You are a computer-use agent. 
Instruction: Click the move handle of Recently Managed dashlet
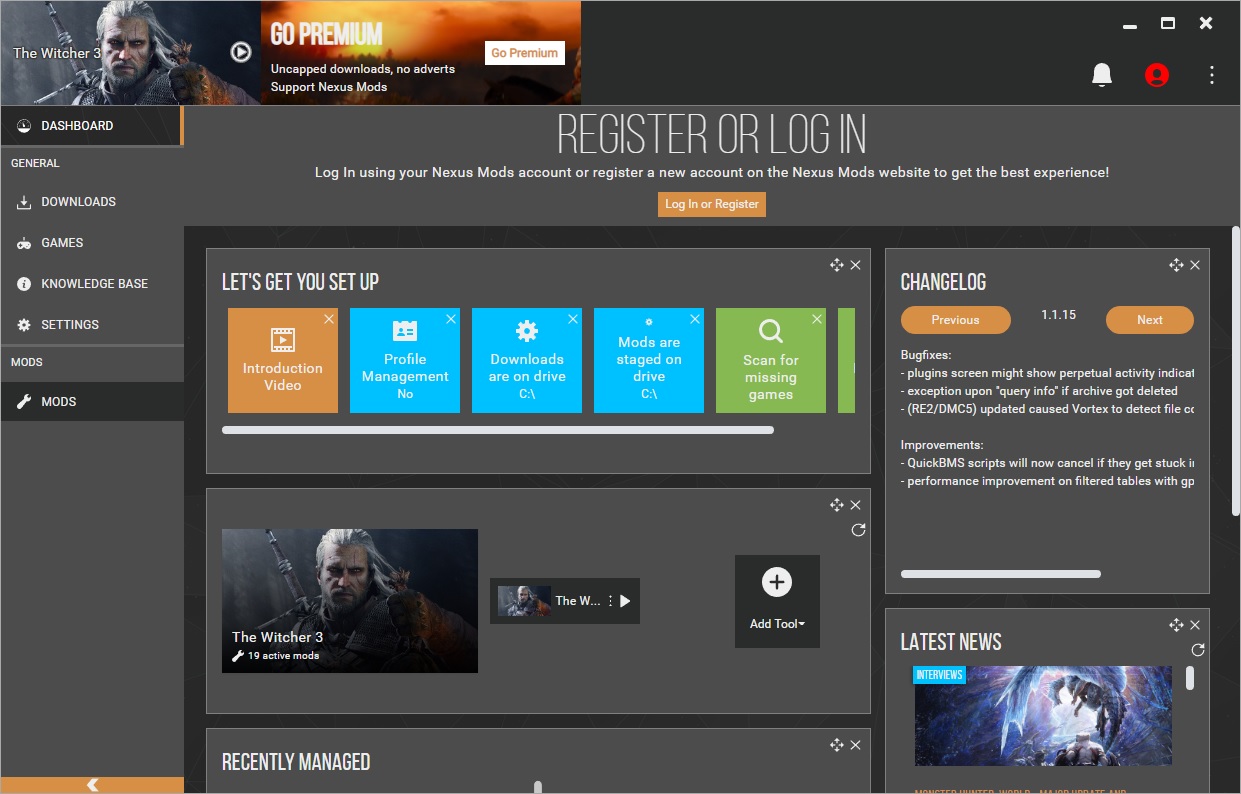(837, 745)
